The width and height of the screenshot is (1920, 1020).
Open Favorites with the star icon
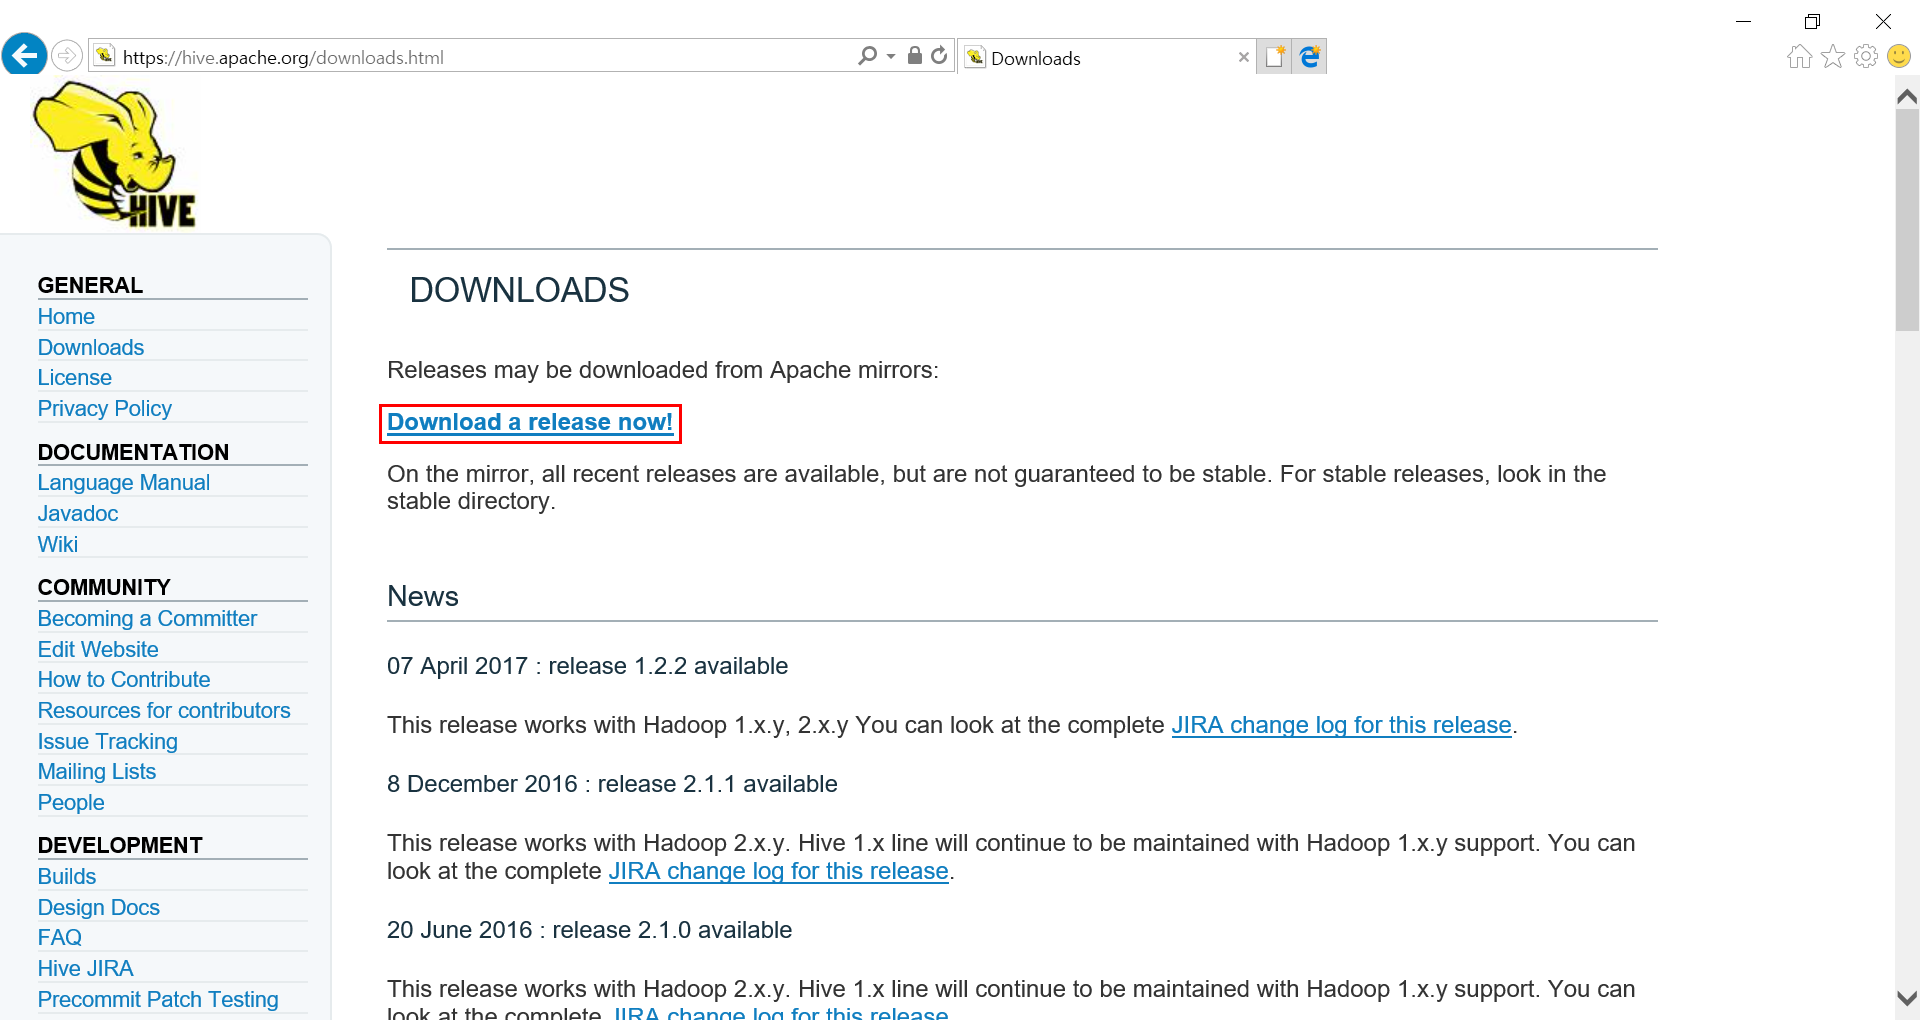tap(1833, 57)
